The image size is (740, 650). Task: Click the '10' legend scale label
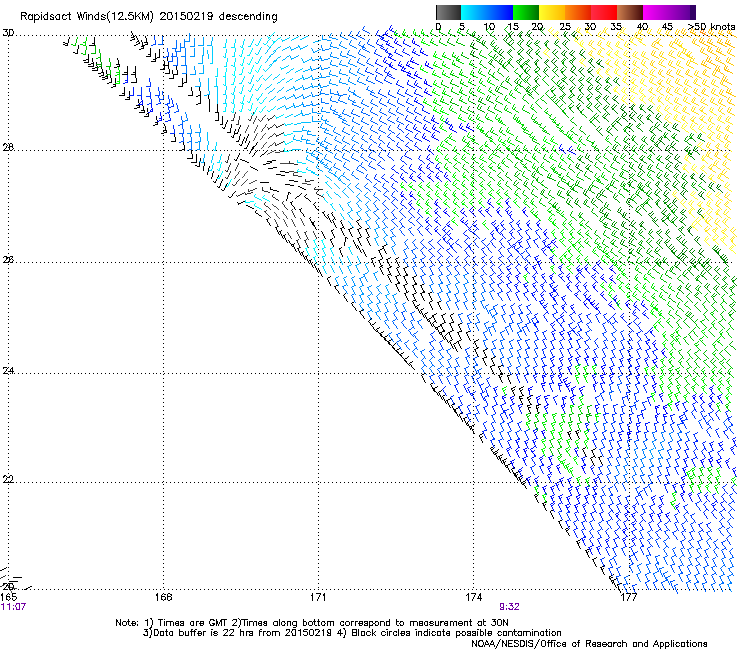[489, 27]
